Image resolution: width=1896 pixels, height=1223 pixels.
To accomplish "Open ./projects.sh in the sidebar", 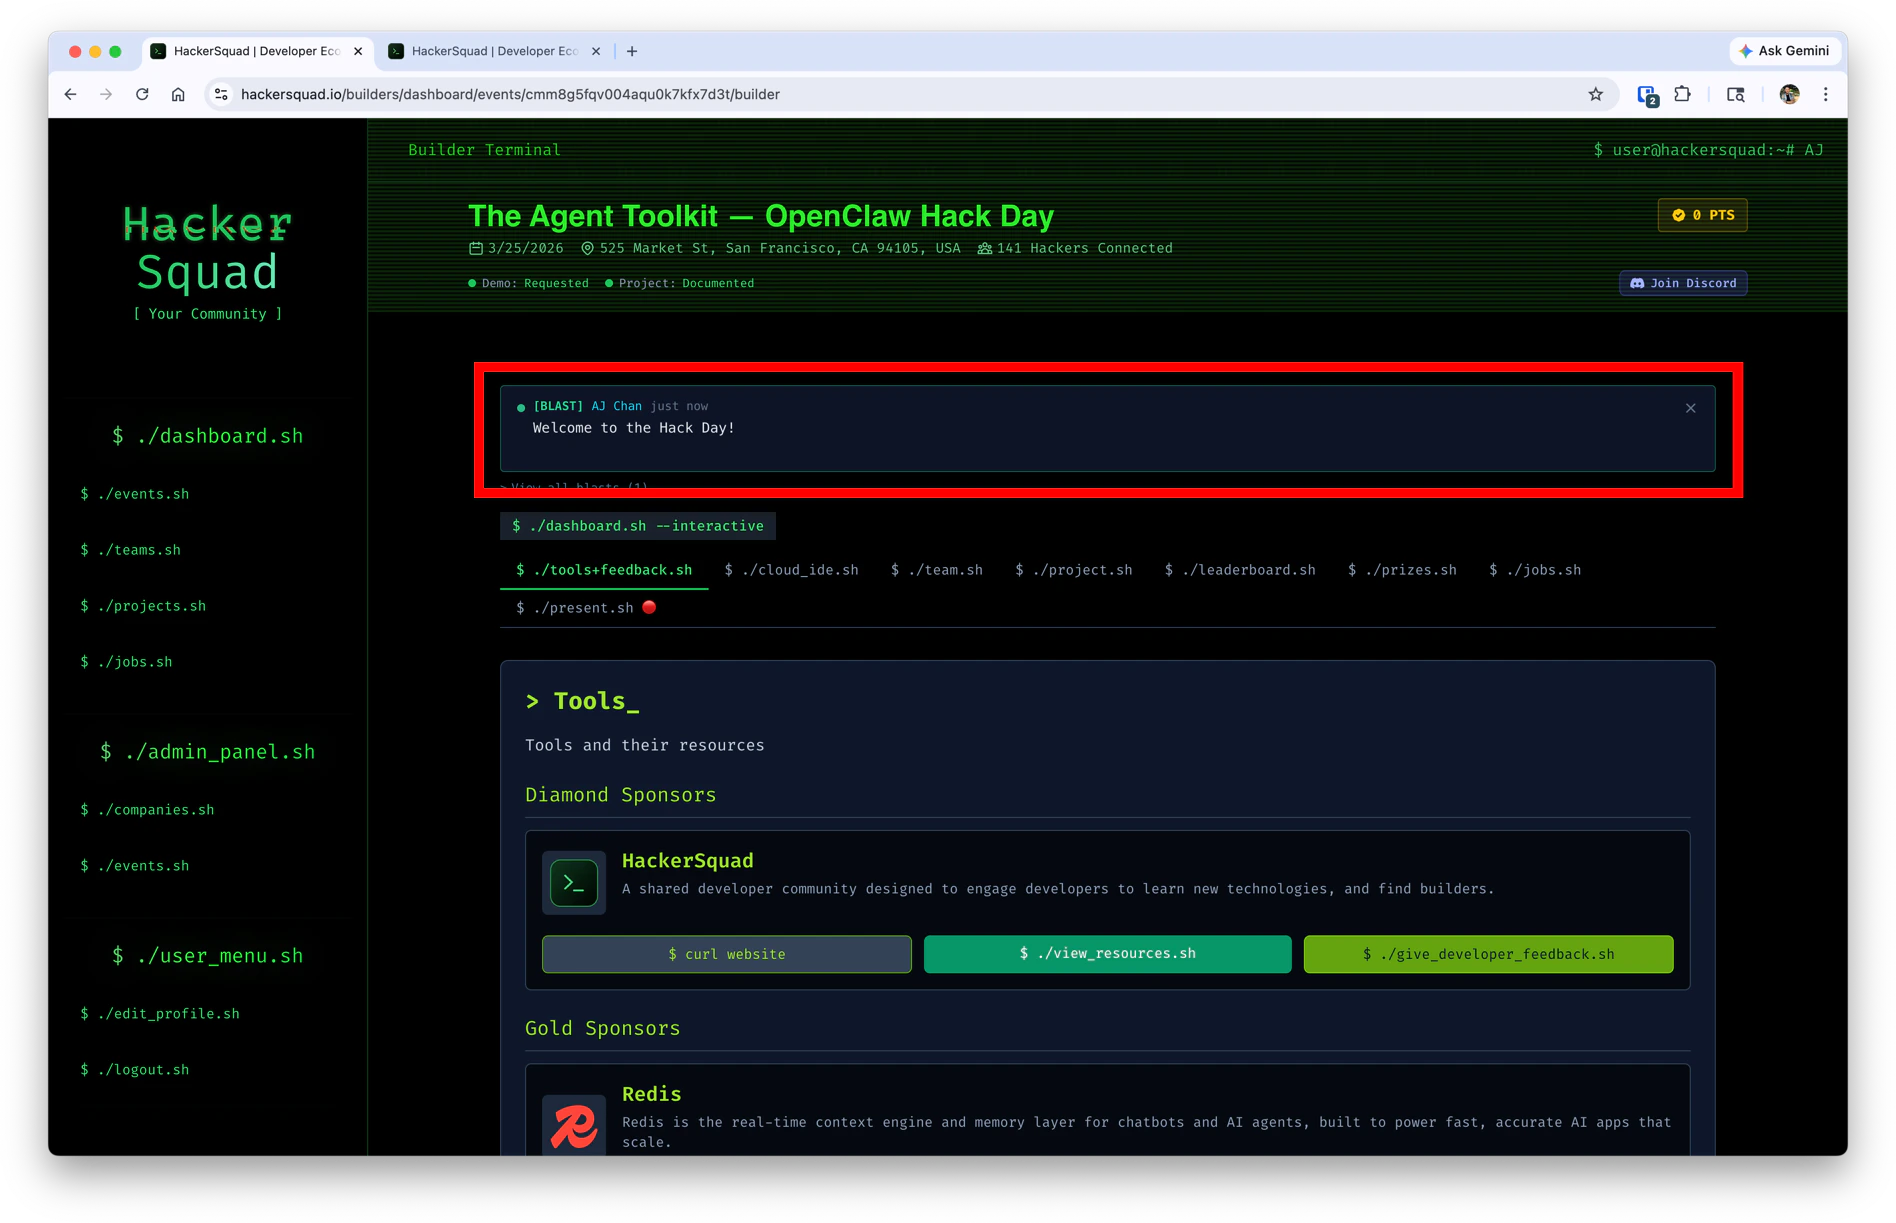I will (x=143, y=606).
